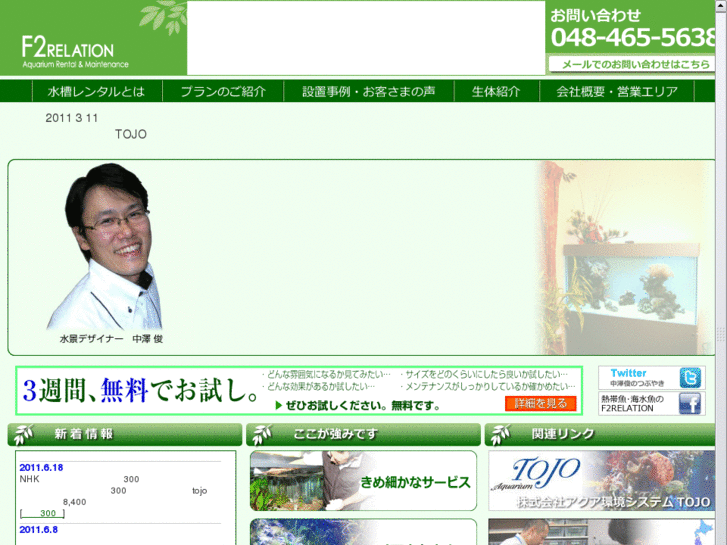Open the 2011.6.8 news entry

(x=38, y=530)
